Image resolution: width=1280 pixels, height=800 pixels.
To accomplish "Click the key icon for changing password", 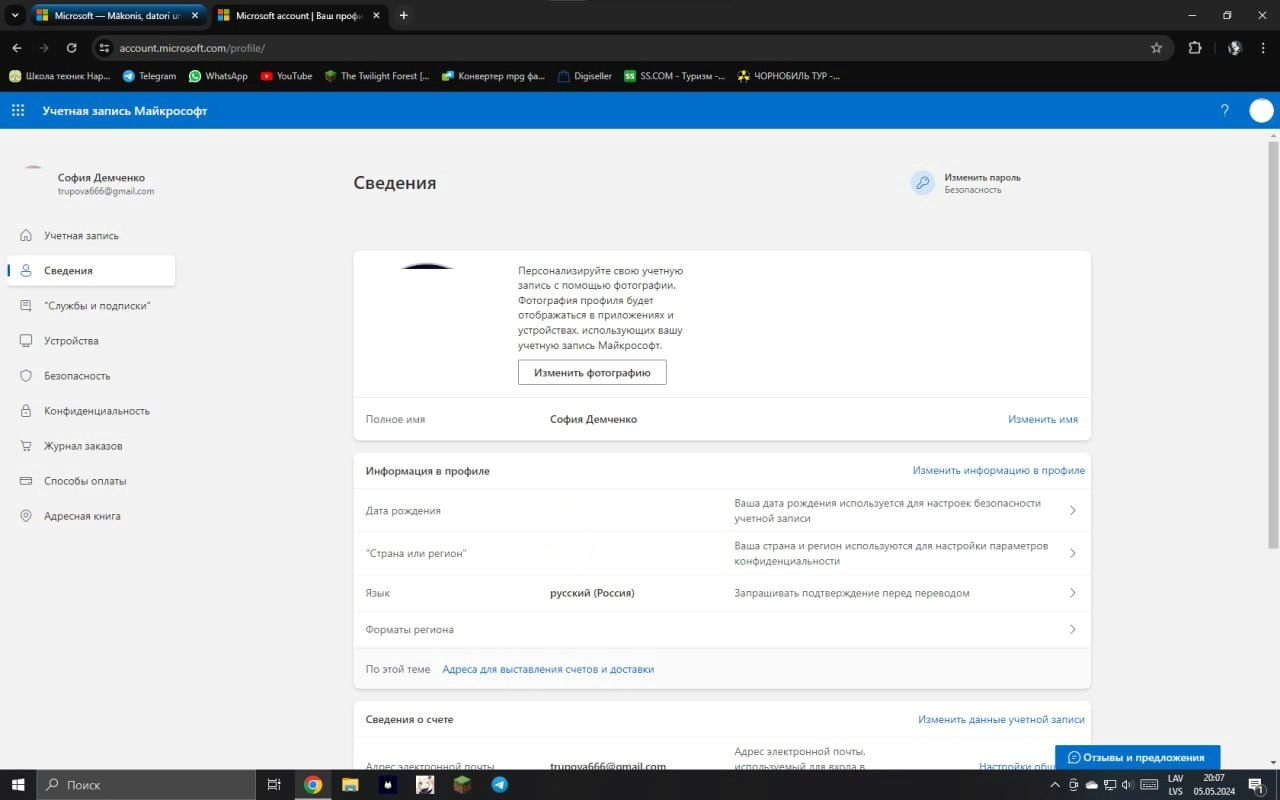I will click(x=922, y=183).
